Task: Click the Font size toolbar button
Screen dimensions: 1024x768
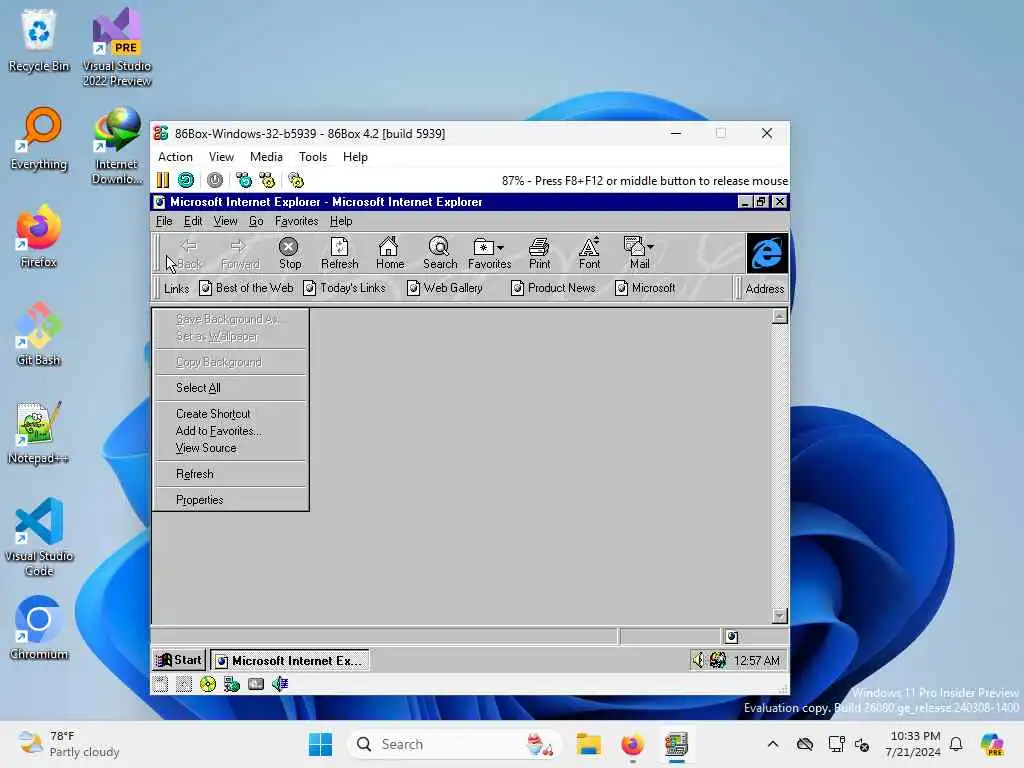Action: tap(589, 253)
